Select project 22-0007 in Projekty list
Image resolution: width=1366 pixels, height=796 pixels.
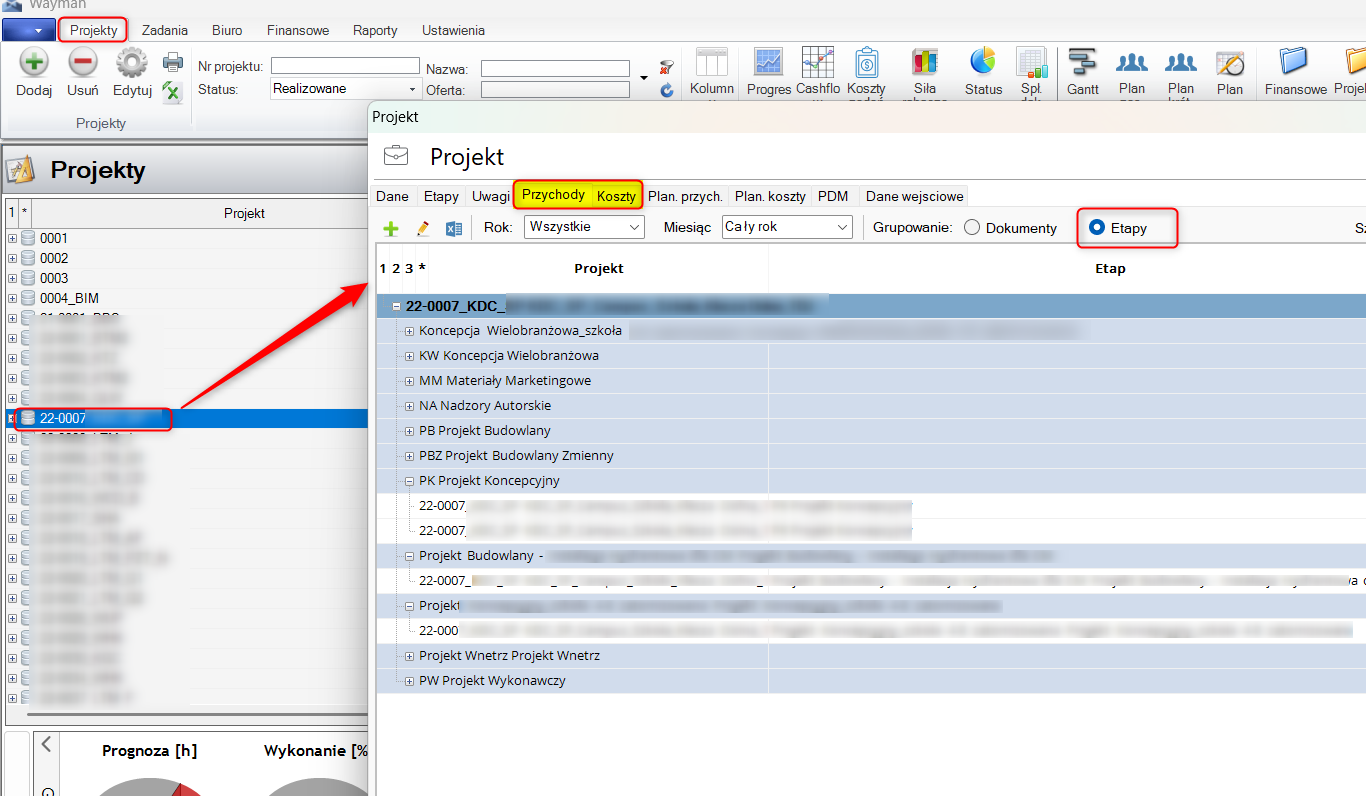pyautogui.click(x=187, y=418)
